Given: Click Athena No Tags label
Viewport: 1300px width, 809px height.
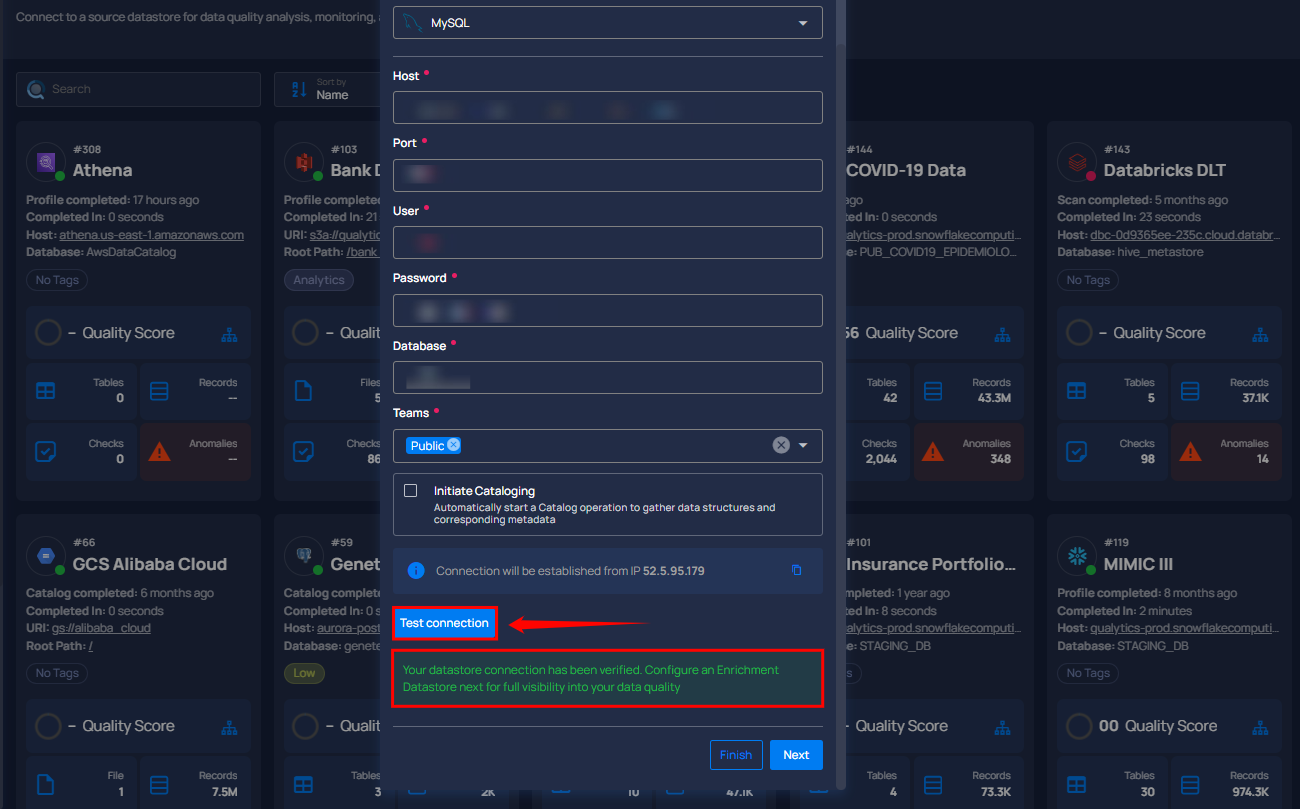Looking at the screenshot, I should click(x=57, y=280).
